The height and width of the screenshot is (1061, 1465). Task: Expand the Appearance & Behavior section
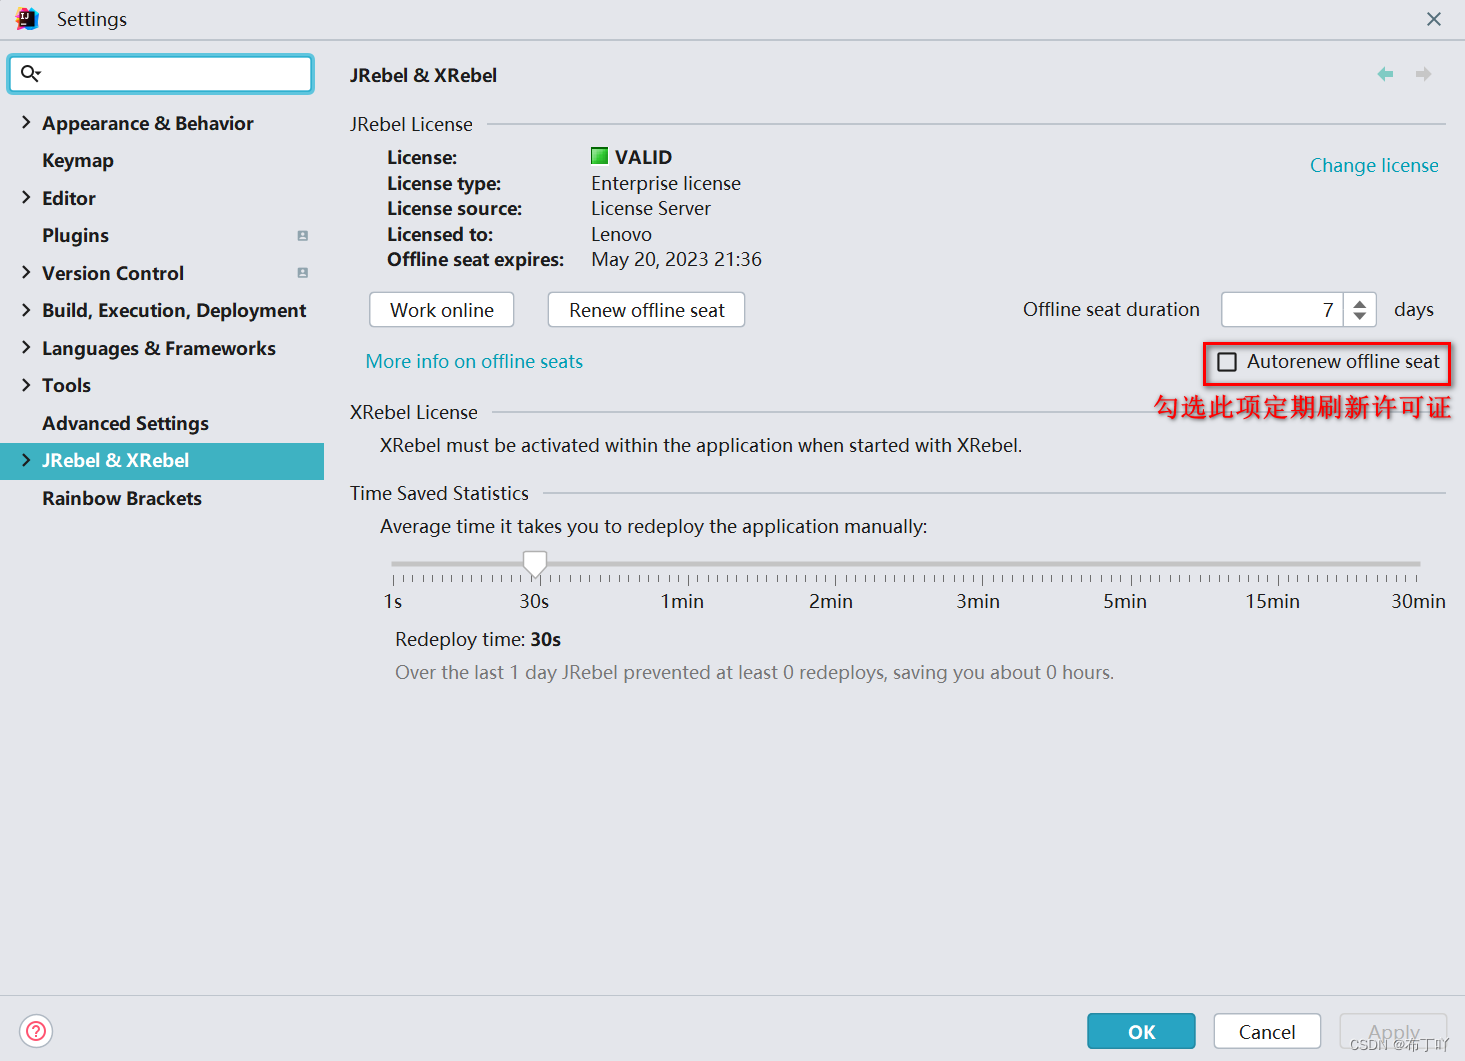[x=26, y=122]
